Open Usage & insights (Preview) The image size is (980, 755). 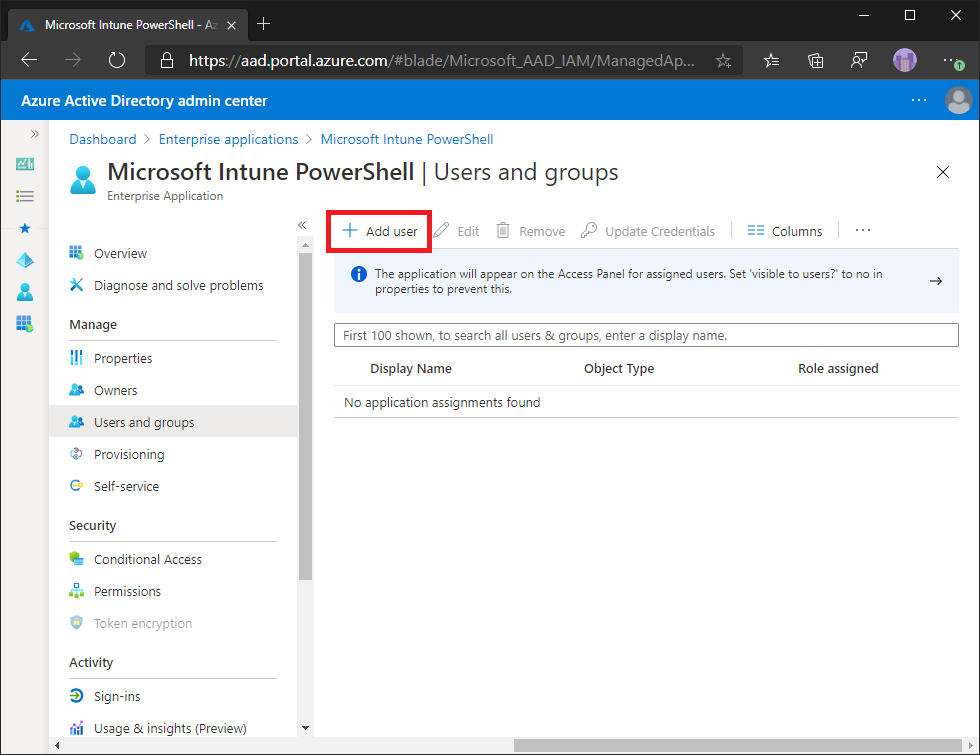point(172,728)
